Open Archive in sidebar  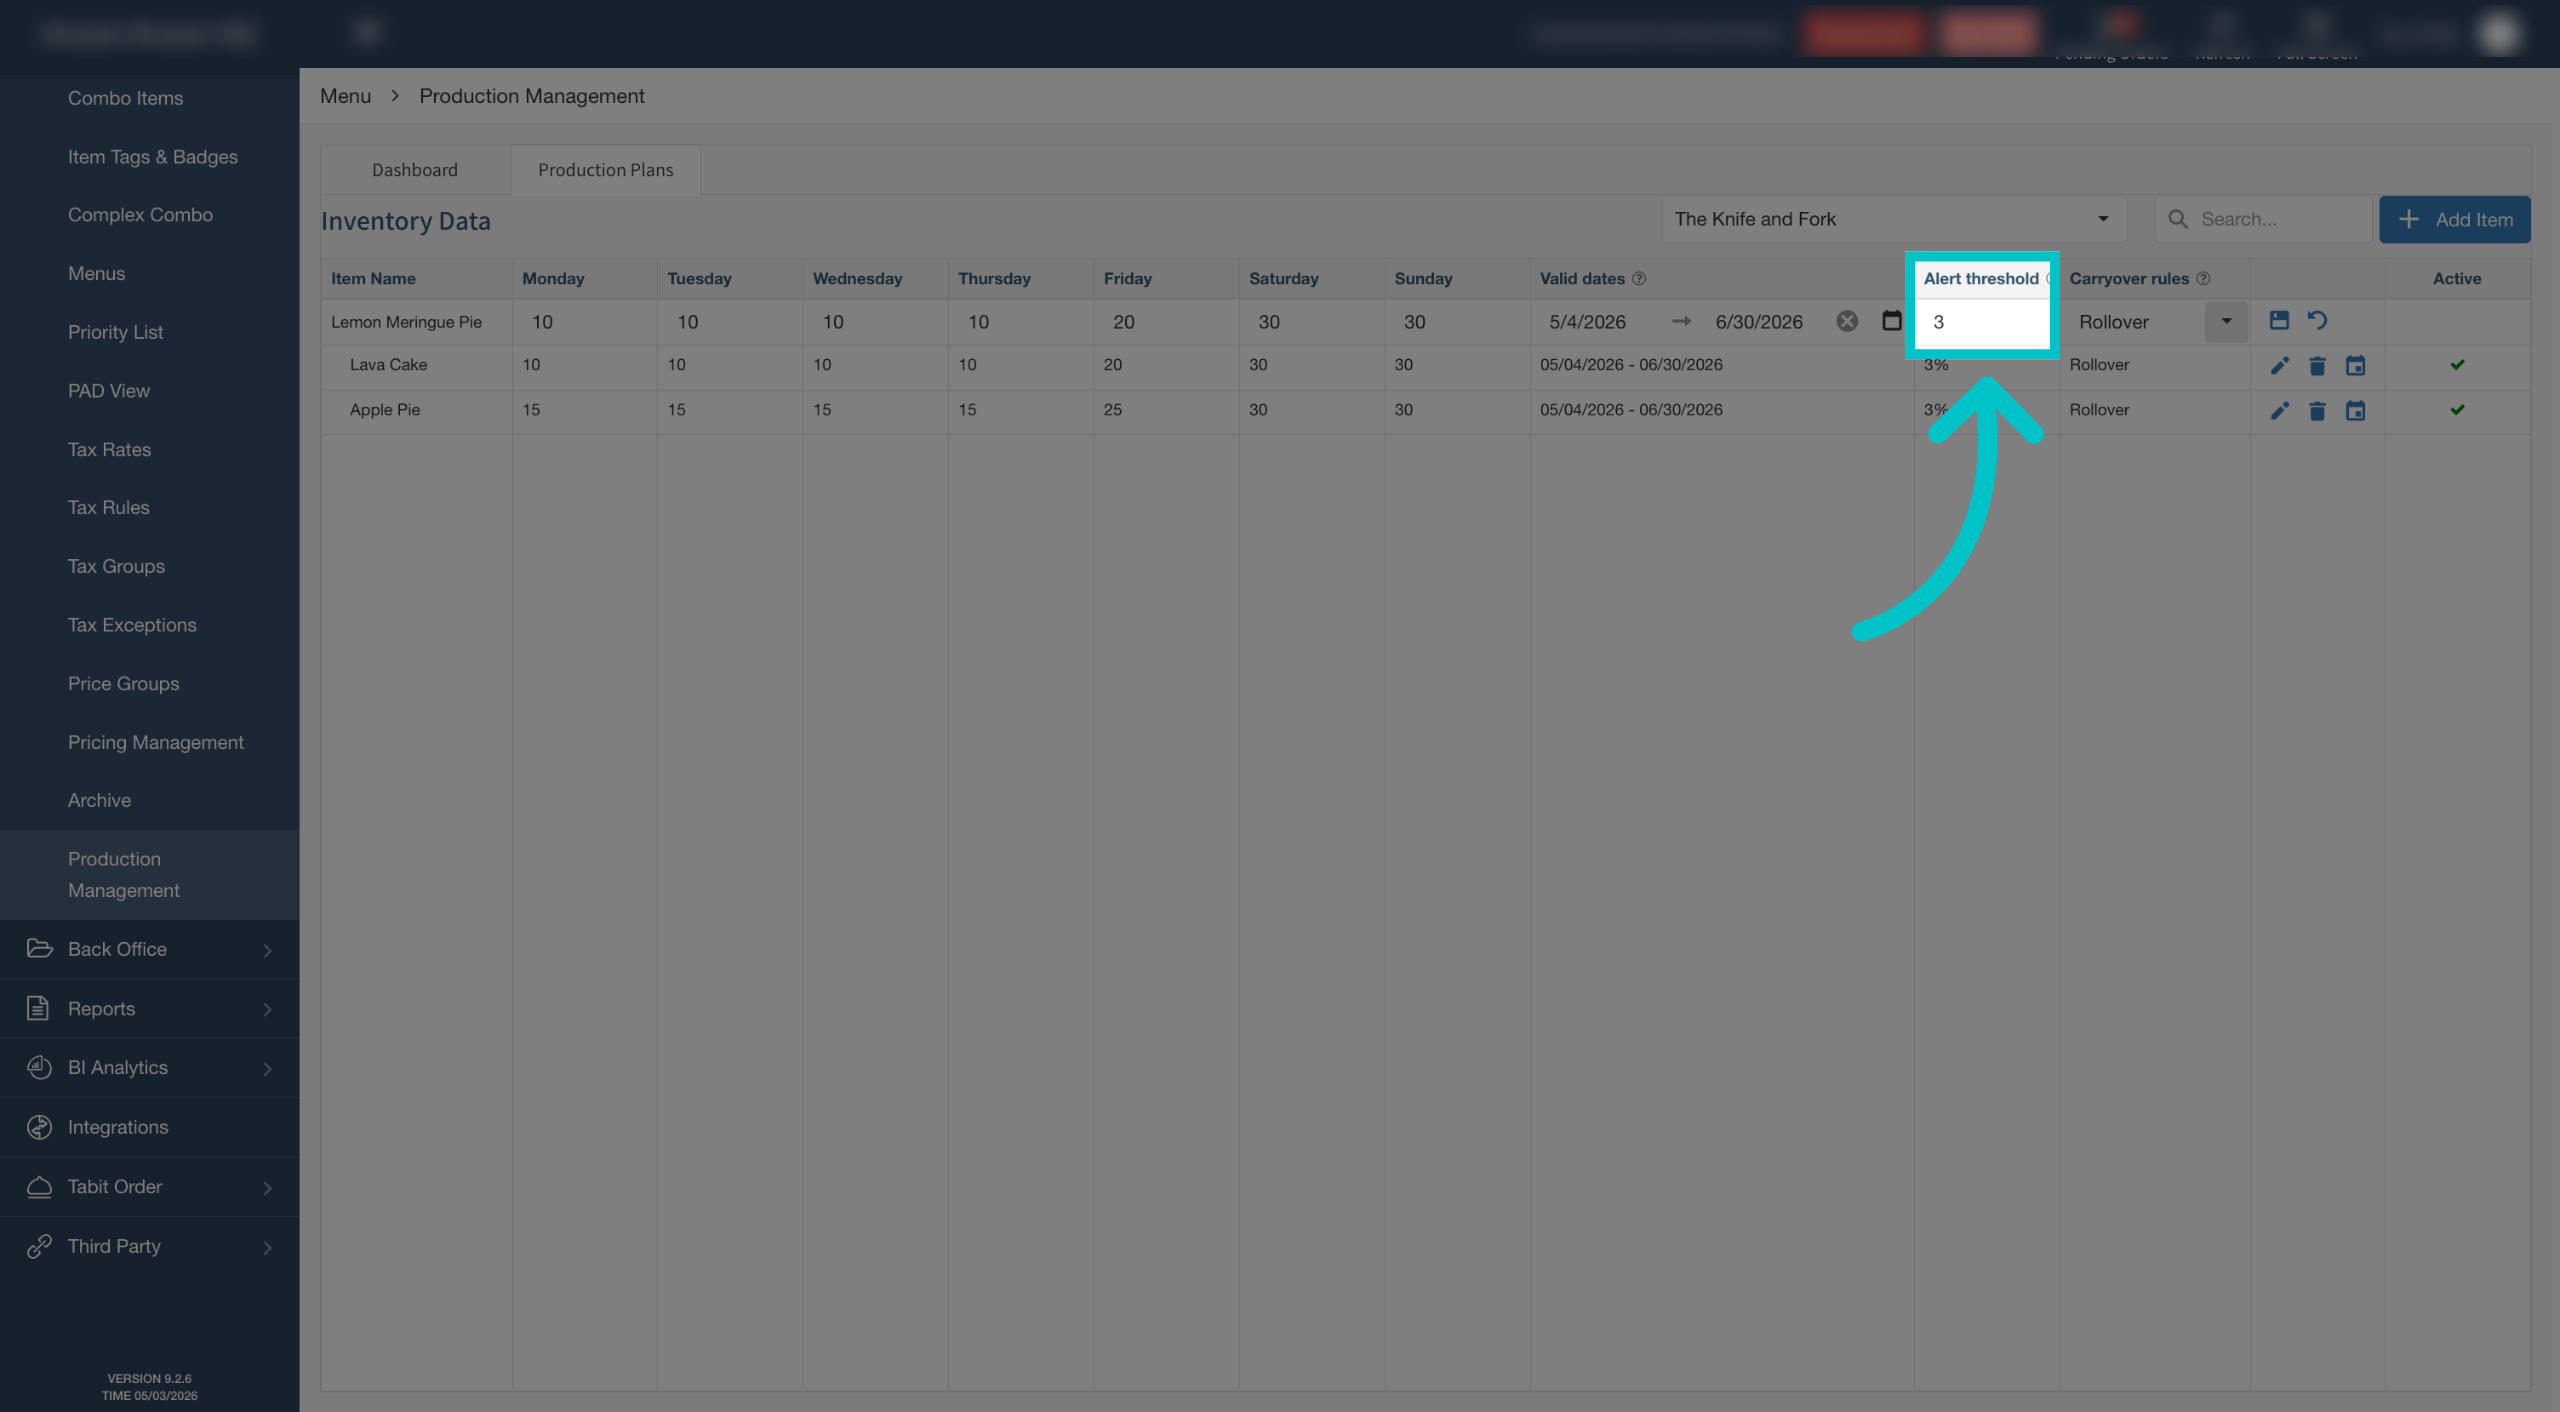pos(100,800)
